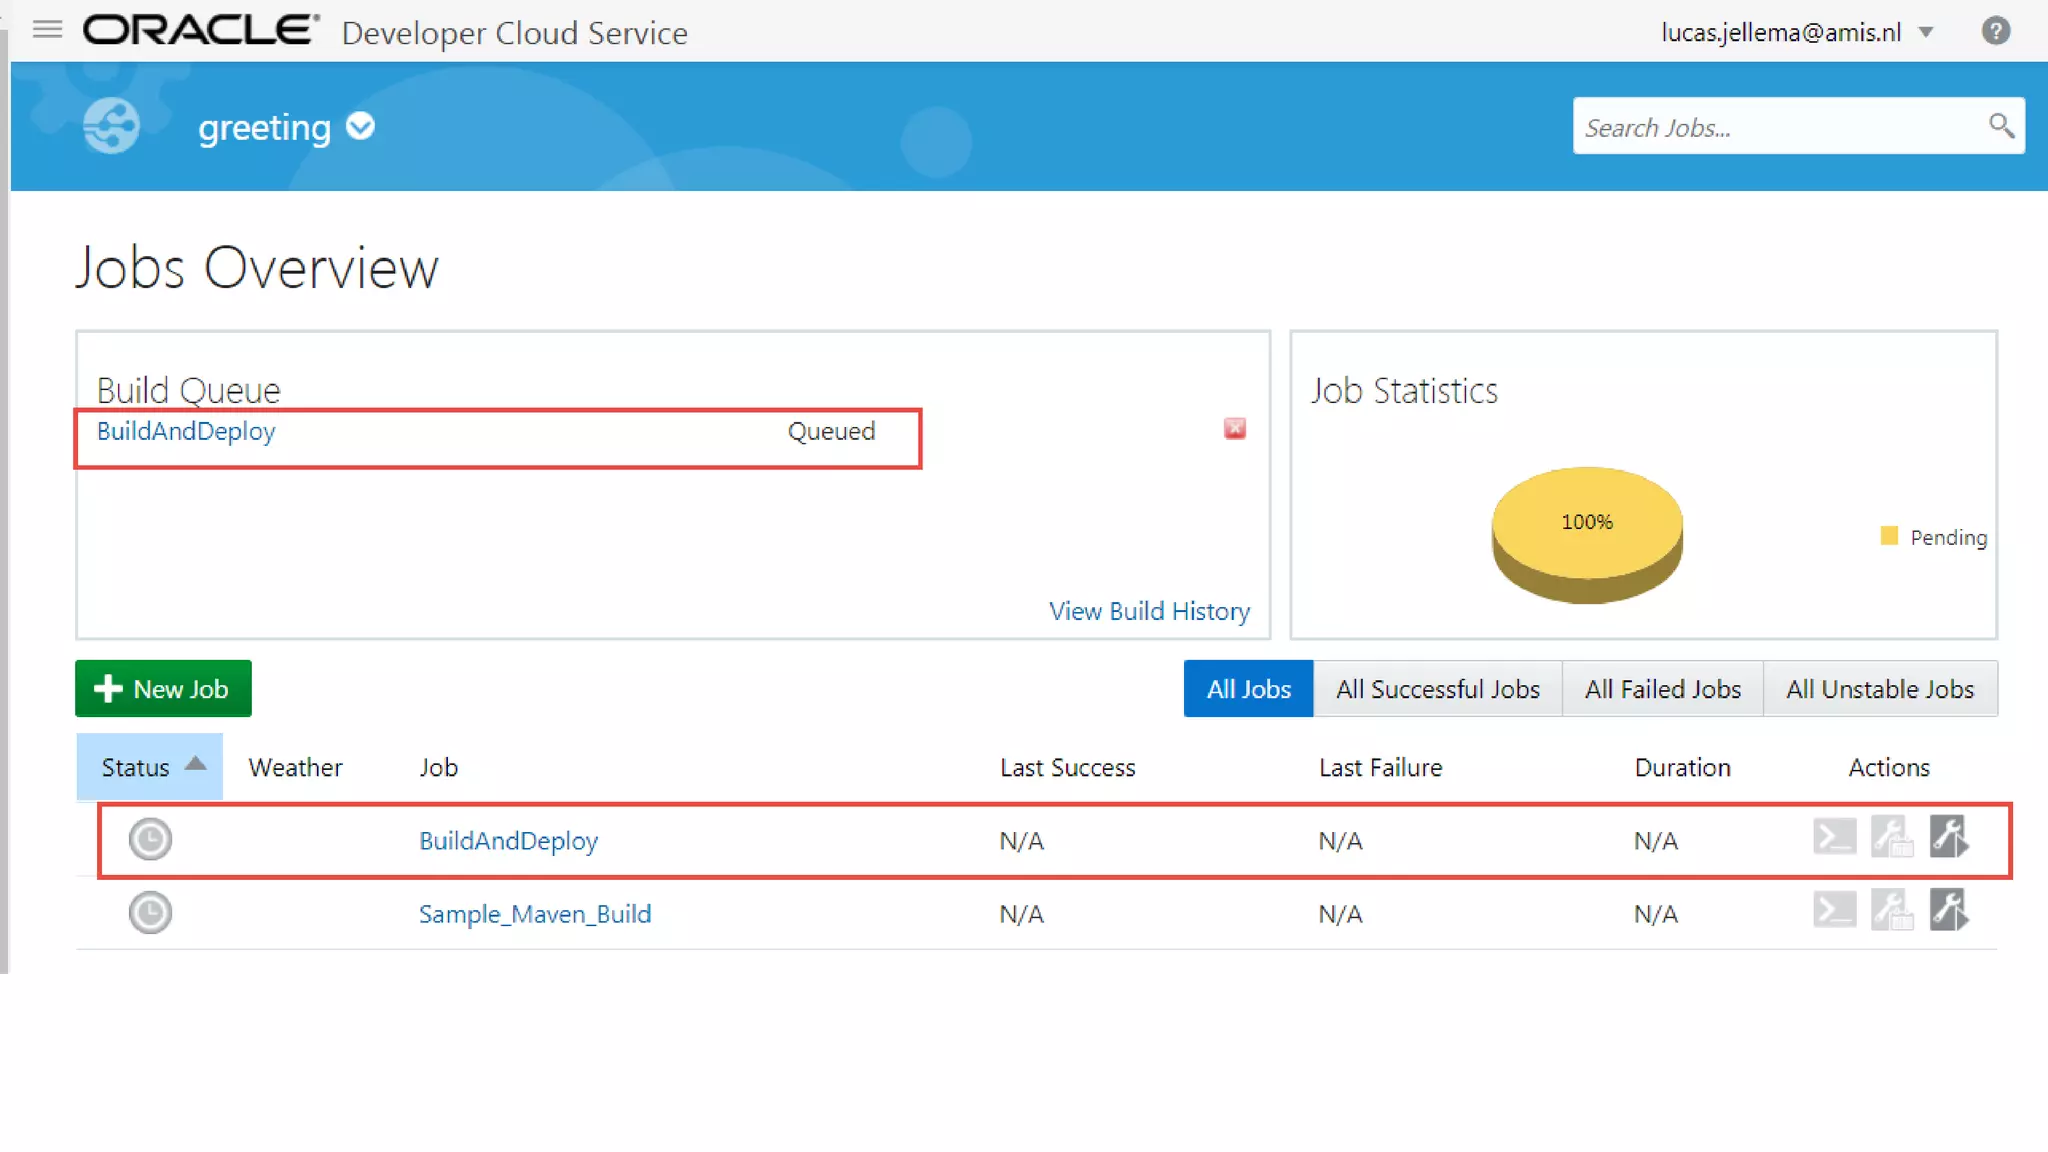Switch to All Successful Jobs tab
Screen dimensions: 2048x1152
1437,689
